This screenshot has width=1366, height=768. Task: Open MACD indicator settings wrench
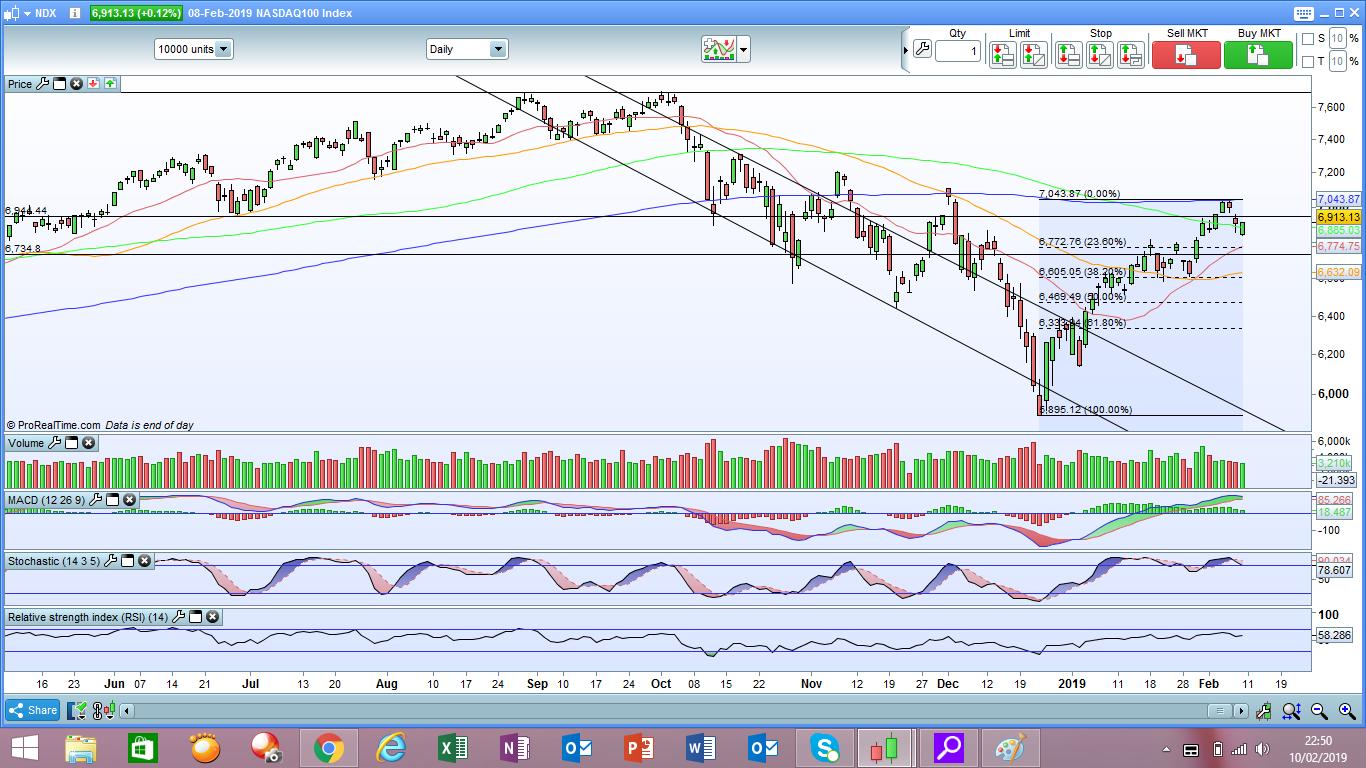(97, 499)
